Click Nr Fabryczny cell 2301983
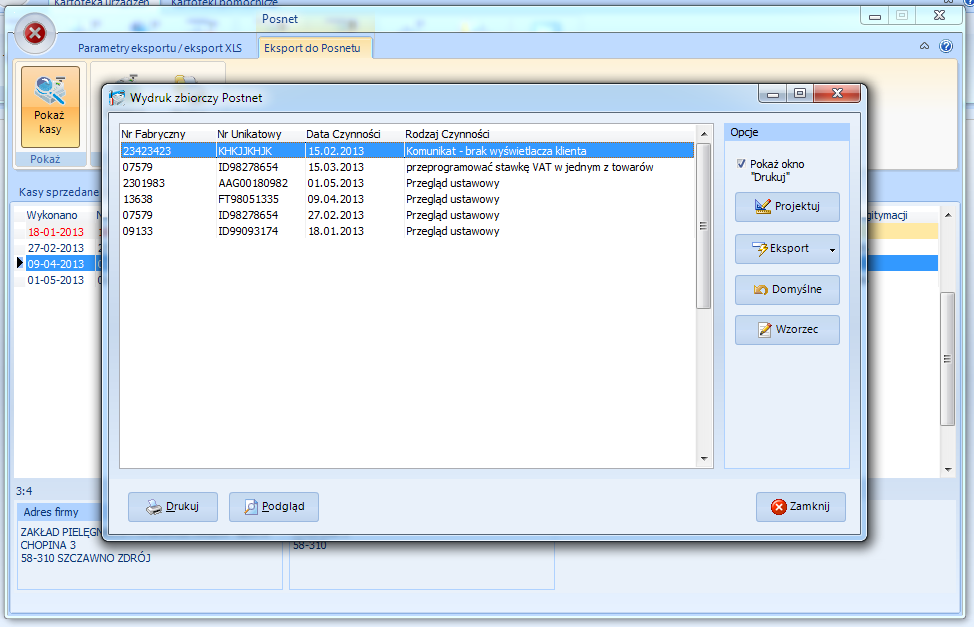 click(x=143, y=183)
